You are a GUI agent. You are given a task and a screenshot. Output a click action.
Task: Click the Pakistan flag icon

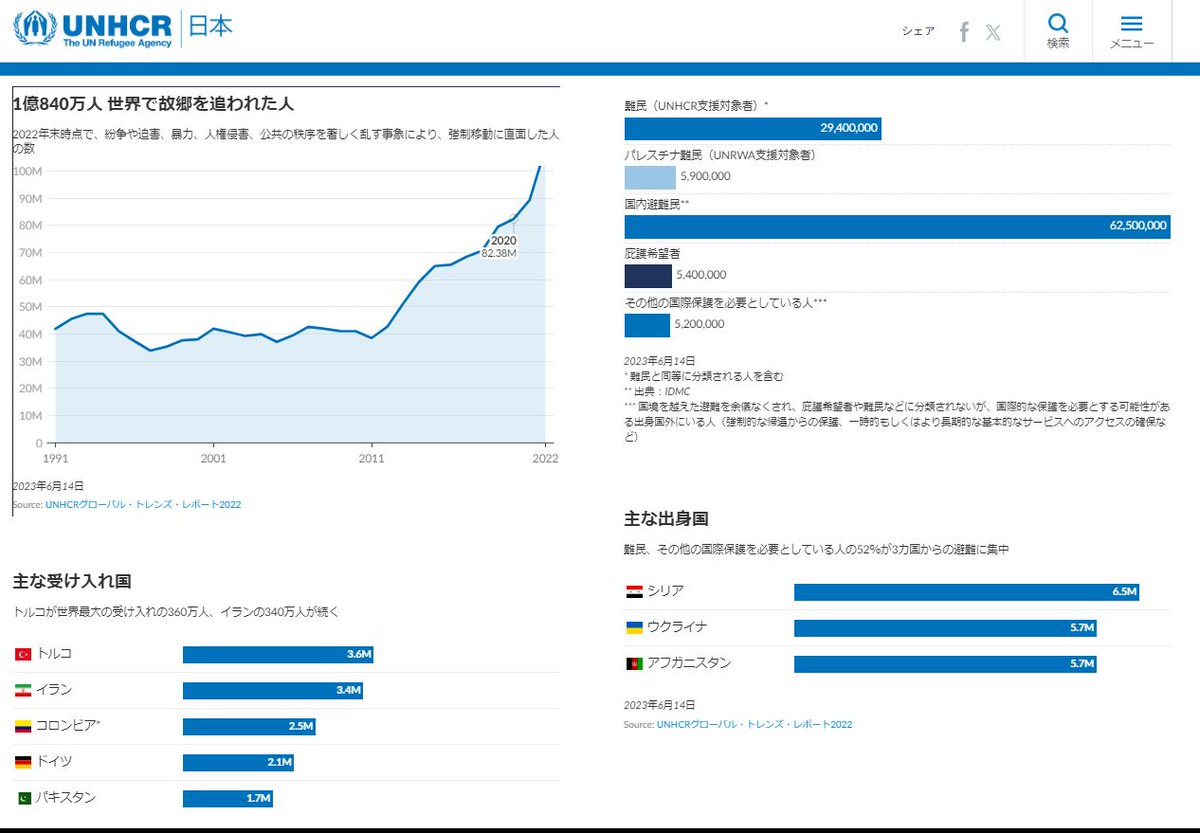coord(23,798)
